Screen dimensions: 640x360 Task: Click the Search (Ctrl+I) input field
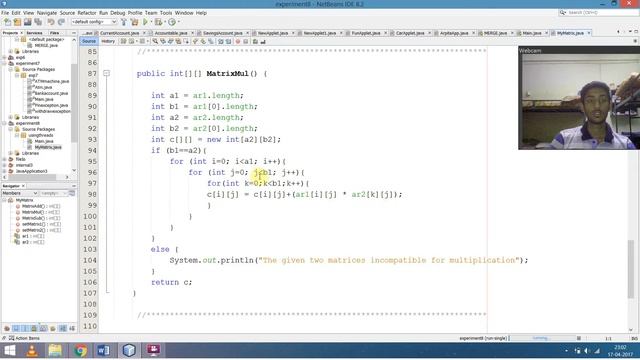tap(602, 13)
